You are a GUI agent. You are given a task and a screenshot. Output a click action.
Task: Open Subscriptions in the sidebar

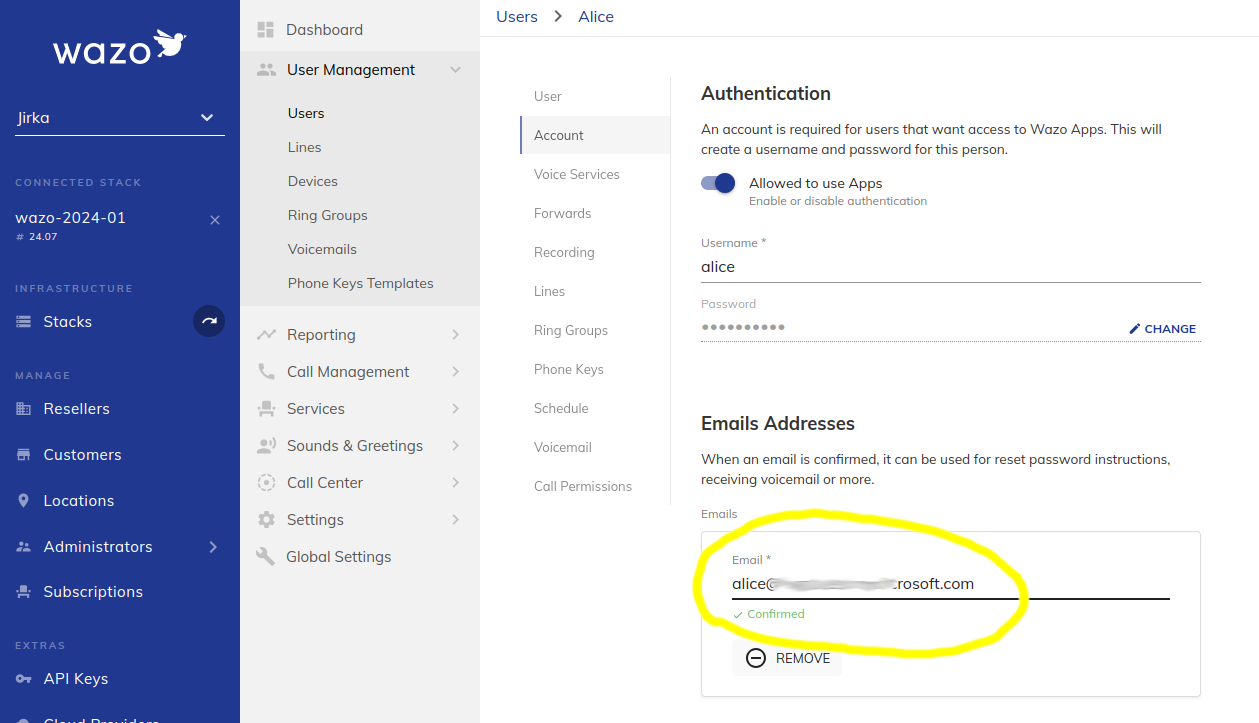(x=93, y=592)
